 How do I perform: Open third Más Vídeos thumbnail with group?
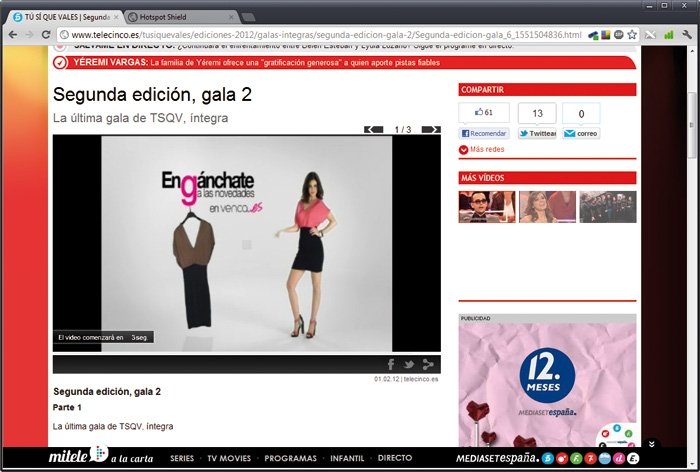point(608,207)
